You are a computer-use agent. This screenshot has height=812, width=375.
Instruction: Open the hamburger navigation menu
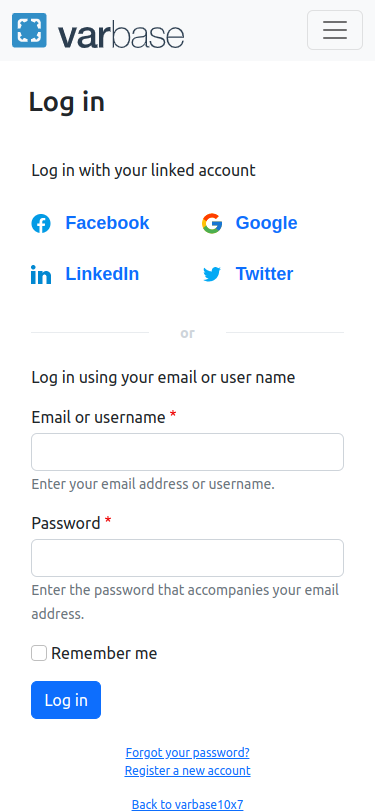[x=335, y=30]
